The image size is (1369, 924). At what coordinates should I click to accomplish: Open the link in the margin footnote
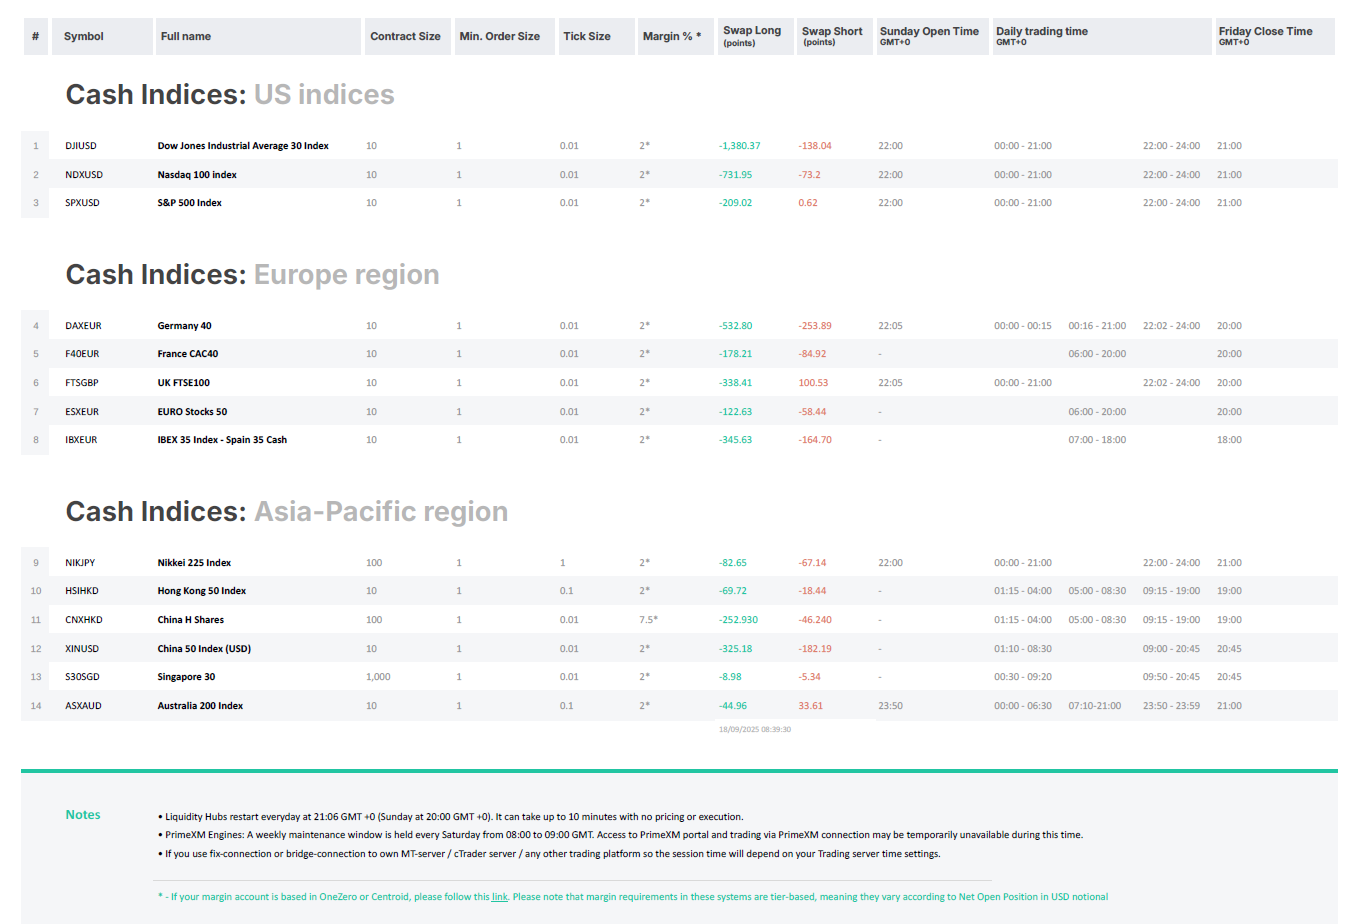coord(499,897)
